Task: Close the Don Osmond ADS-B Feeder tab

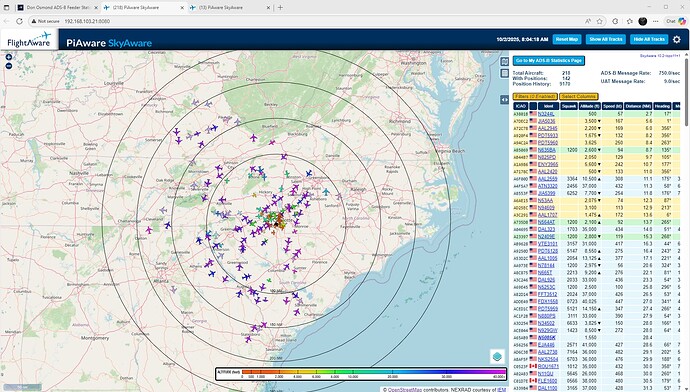Action: [96, 7]
